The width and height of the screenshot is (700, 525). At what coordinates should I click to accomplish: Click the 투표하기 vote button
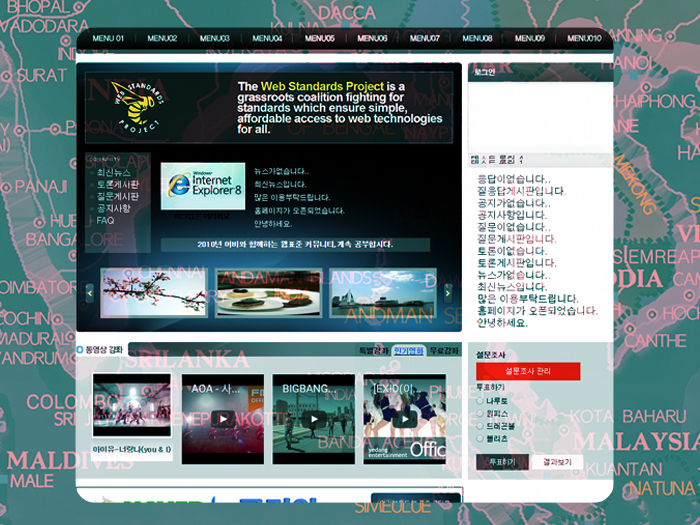tap(502, 463)
